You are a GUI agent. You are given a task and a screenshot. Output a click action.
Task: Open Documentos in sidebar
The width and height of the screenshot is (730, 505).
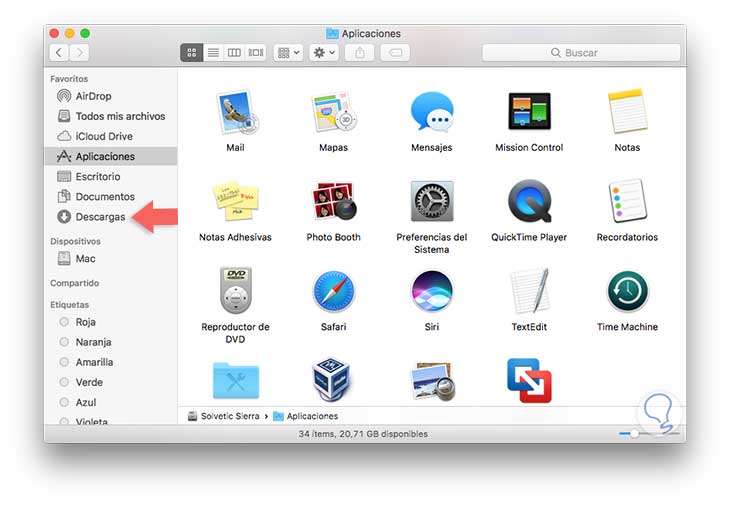pyautogui.click(x=111, y=196)
